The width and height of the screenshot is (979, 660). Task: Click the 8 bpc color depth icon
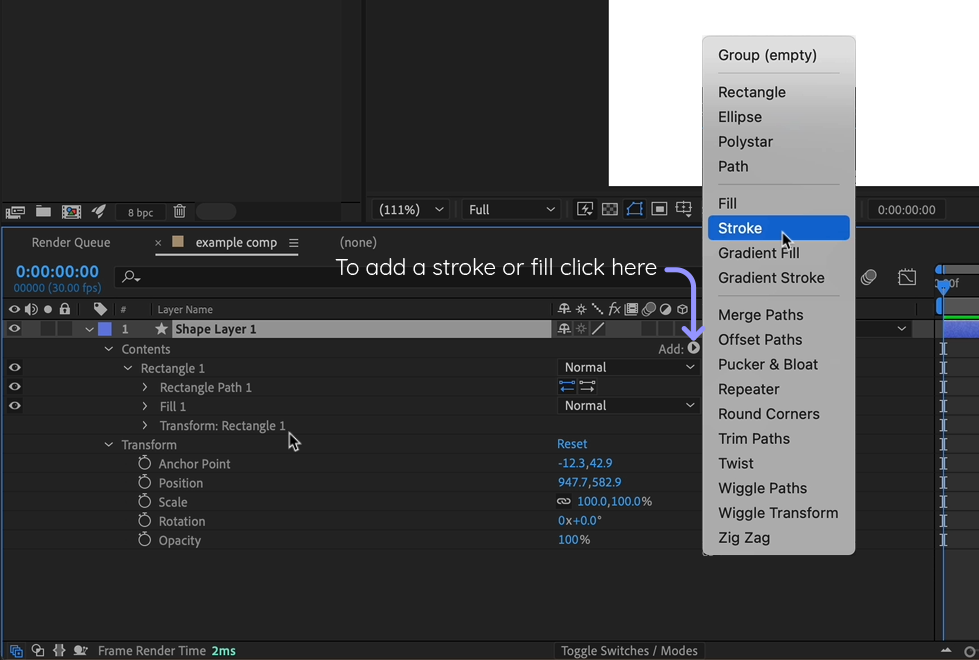tap(139, 211)
